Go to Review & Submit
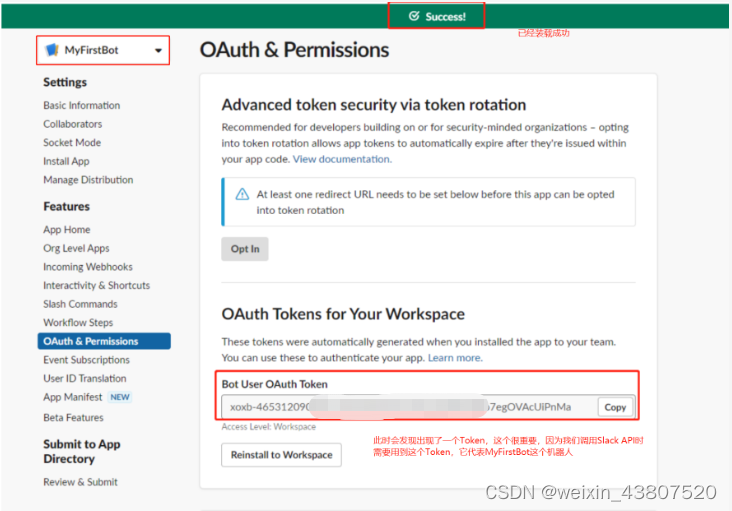This screenshot has width=732, height=511. [x=80, y=482]
